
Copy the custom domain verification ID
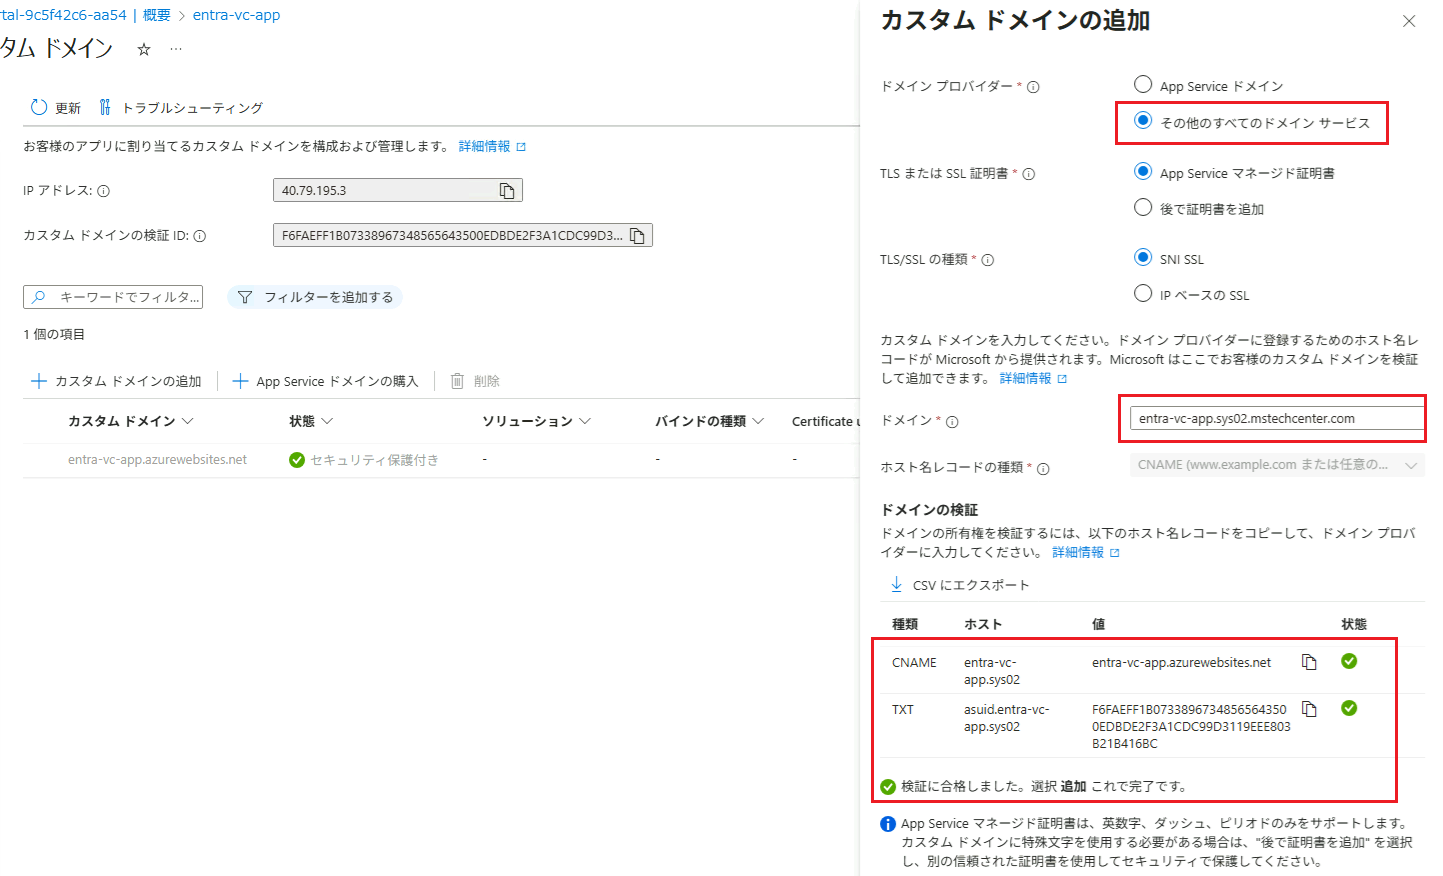637,236
